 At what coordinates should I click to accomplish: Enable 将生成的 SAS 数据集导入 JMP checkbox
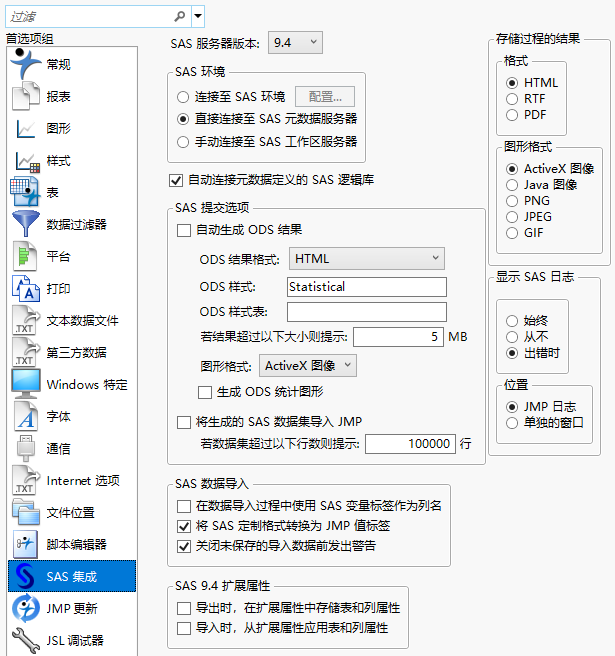tap(184, 422)
